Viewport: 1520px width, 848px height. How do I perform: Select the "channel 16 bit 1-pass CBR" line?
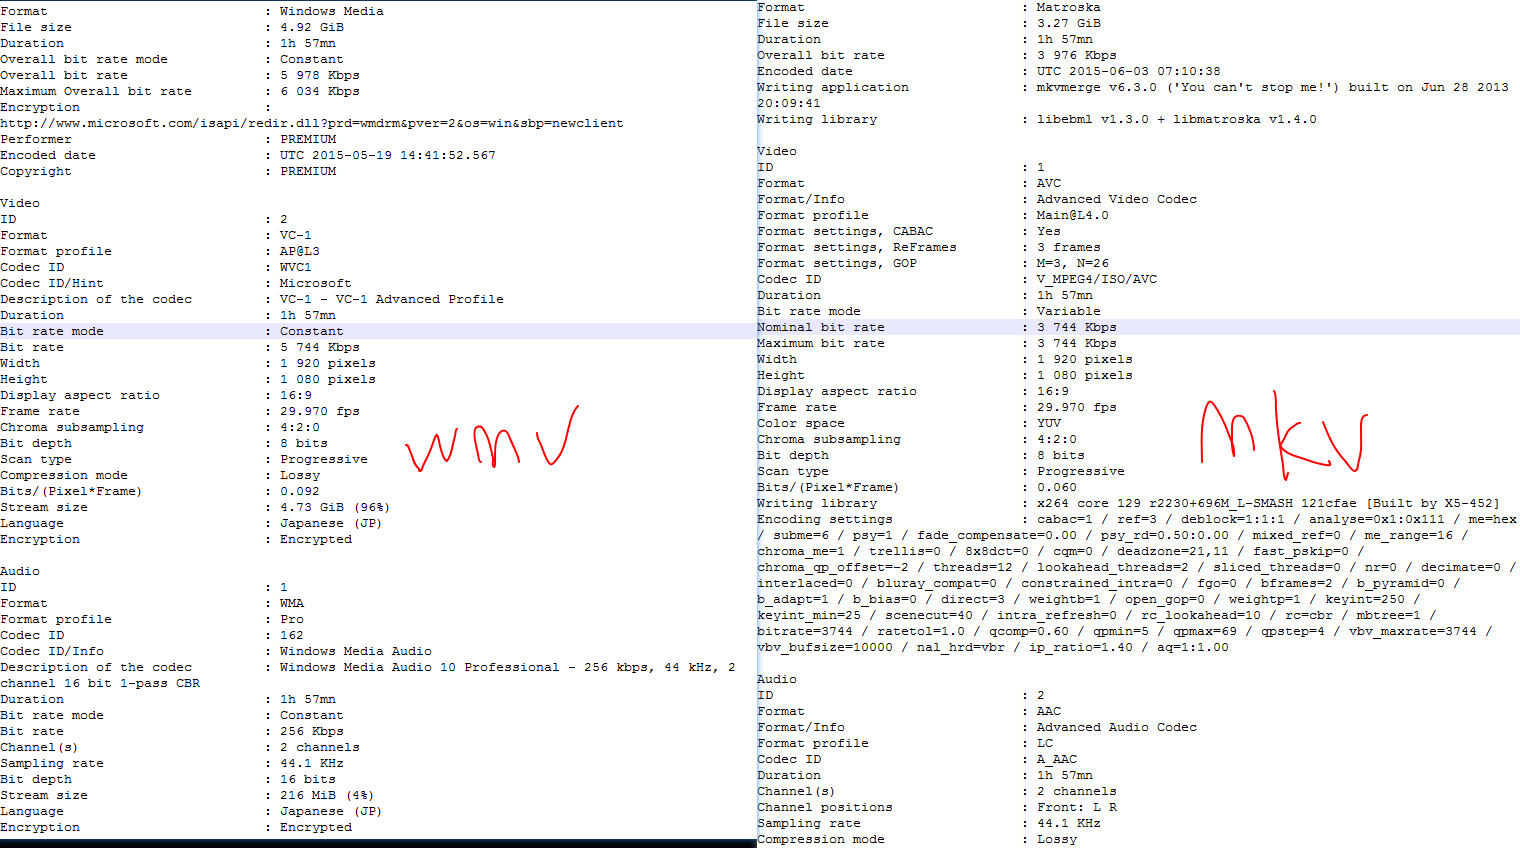100,683
